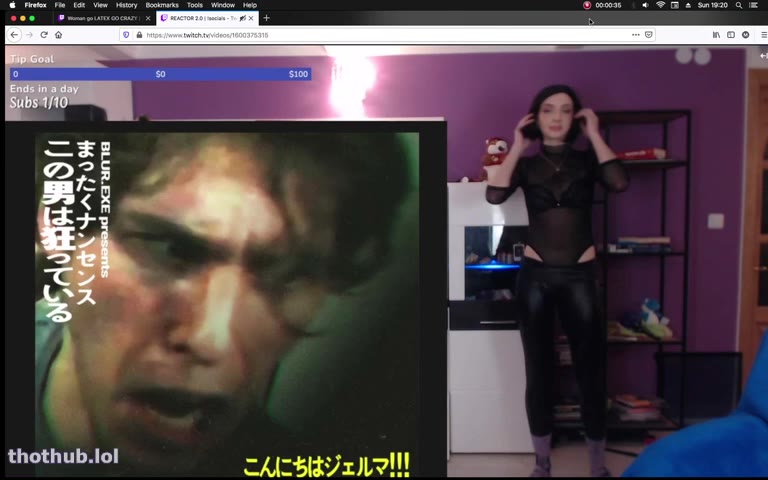This screenshot has height=480, width=768.
Task: Open the Bookmarks menu
Action: click(162, 5)
